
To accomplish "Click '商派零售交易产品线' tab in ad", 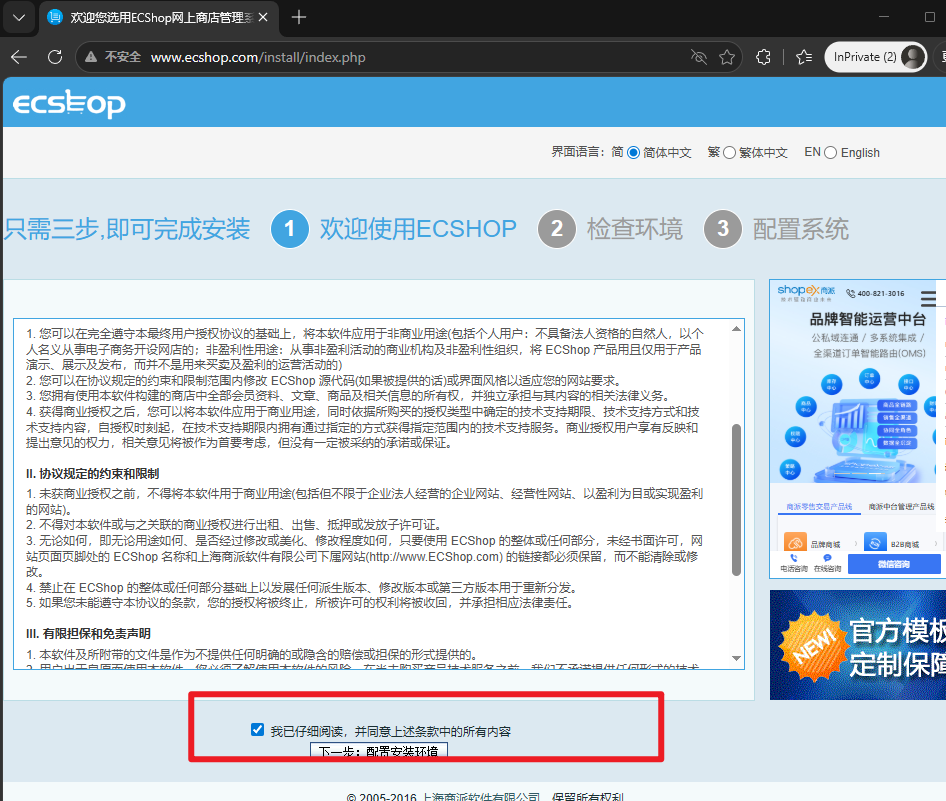I will 819,507.
